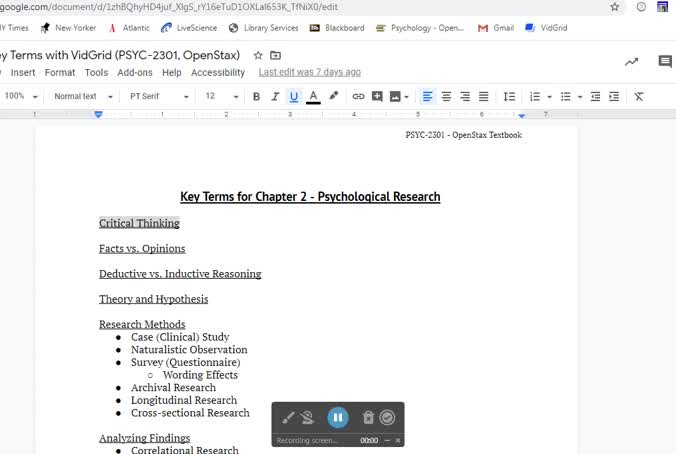Image resolution: width=676 pixels, height=454 pixels.
Task: Toggle bulleted list
Action: point(566,97)
